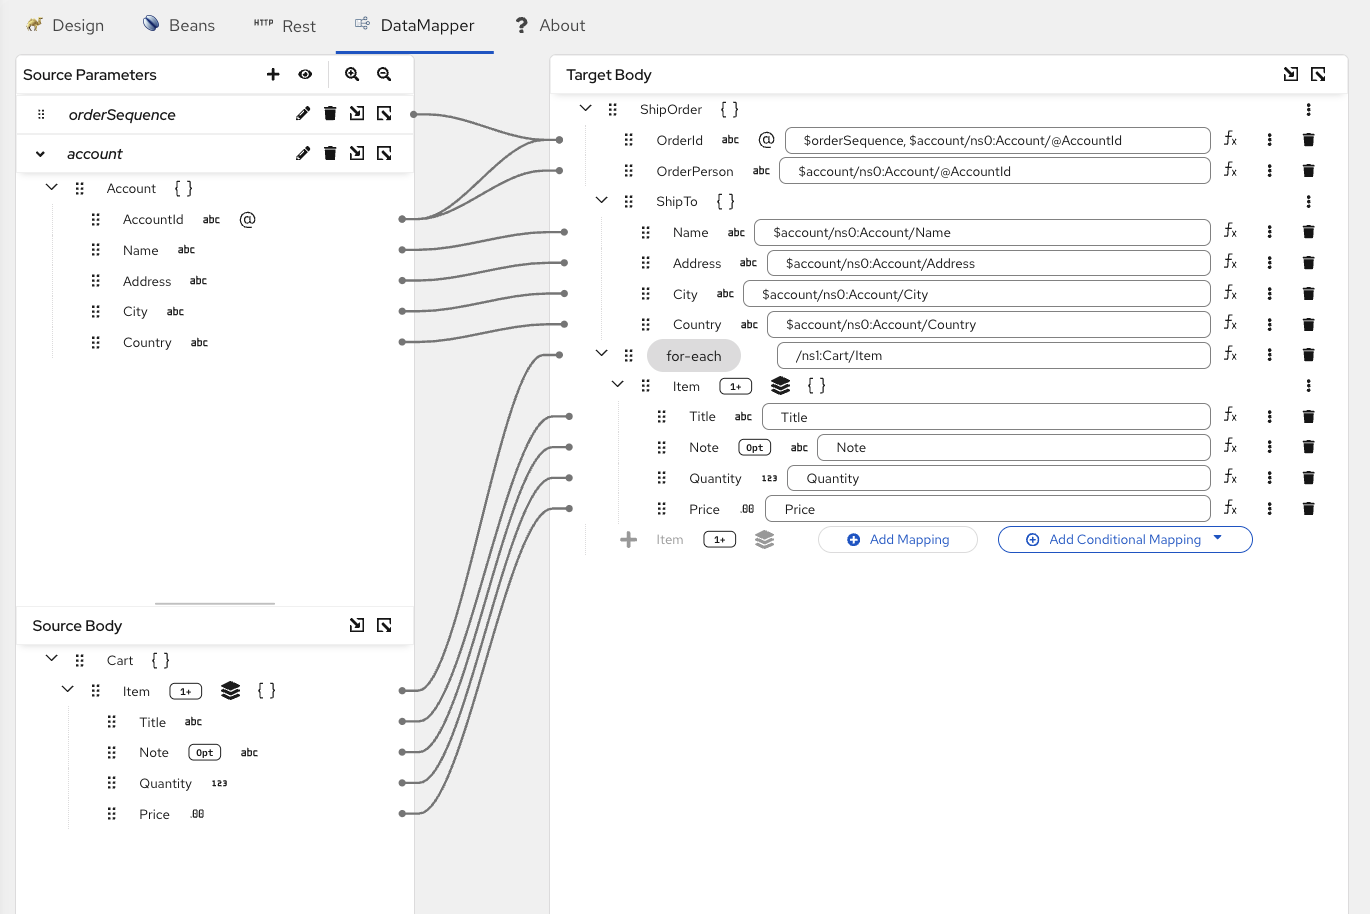Image resolution: width=1370 pixels, height=914 pixels.
Task: Attach schema to orderSequence parameter
Action: tap(357, 114)
